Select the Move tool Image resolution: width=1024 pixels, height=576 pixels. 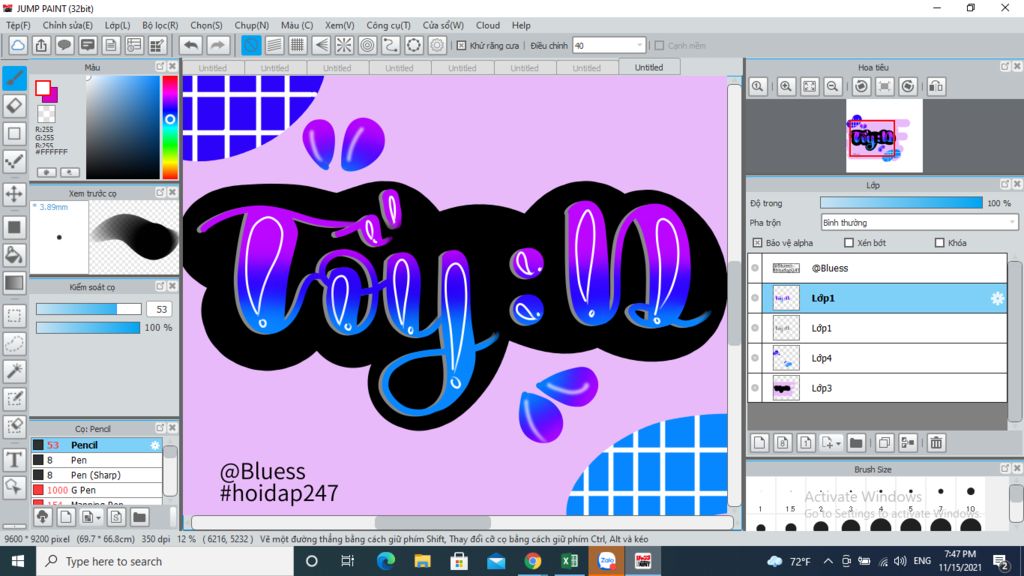(14, 194)
